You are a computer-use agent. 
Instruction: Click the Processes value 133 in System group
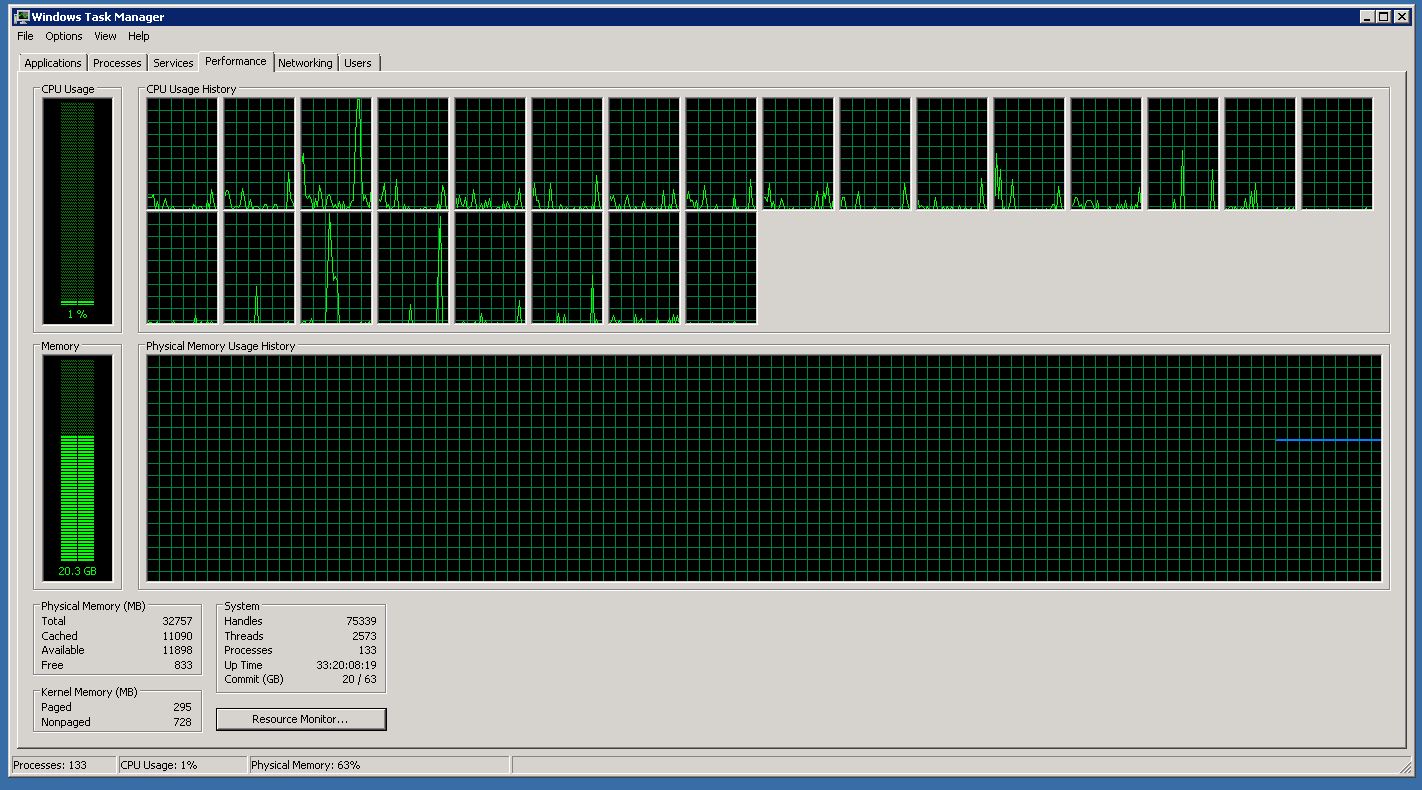[368, 650]
